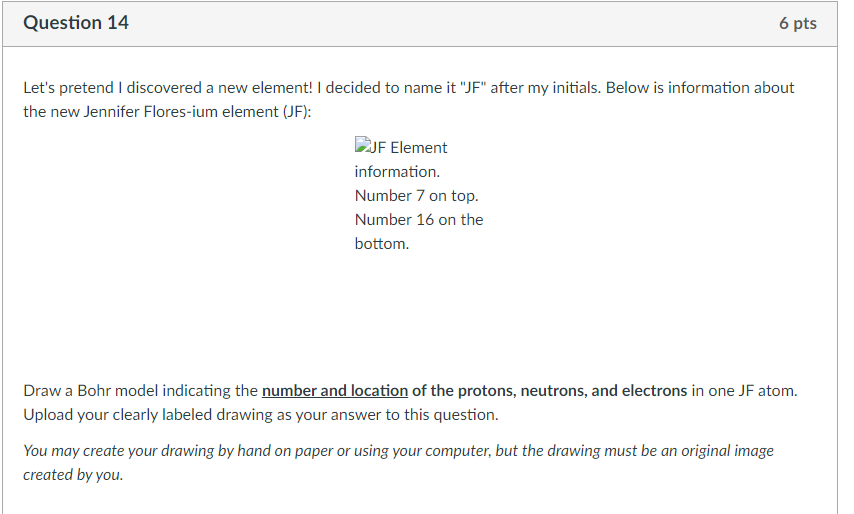Click 'Number 7 on top.' text line
The width and height of the screenshot is (854, 514).
coord(417,195)
